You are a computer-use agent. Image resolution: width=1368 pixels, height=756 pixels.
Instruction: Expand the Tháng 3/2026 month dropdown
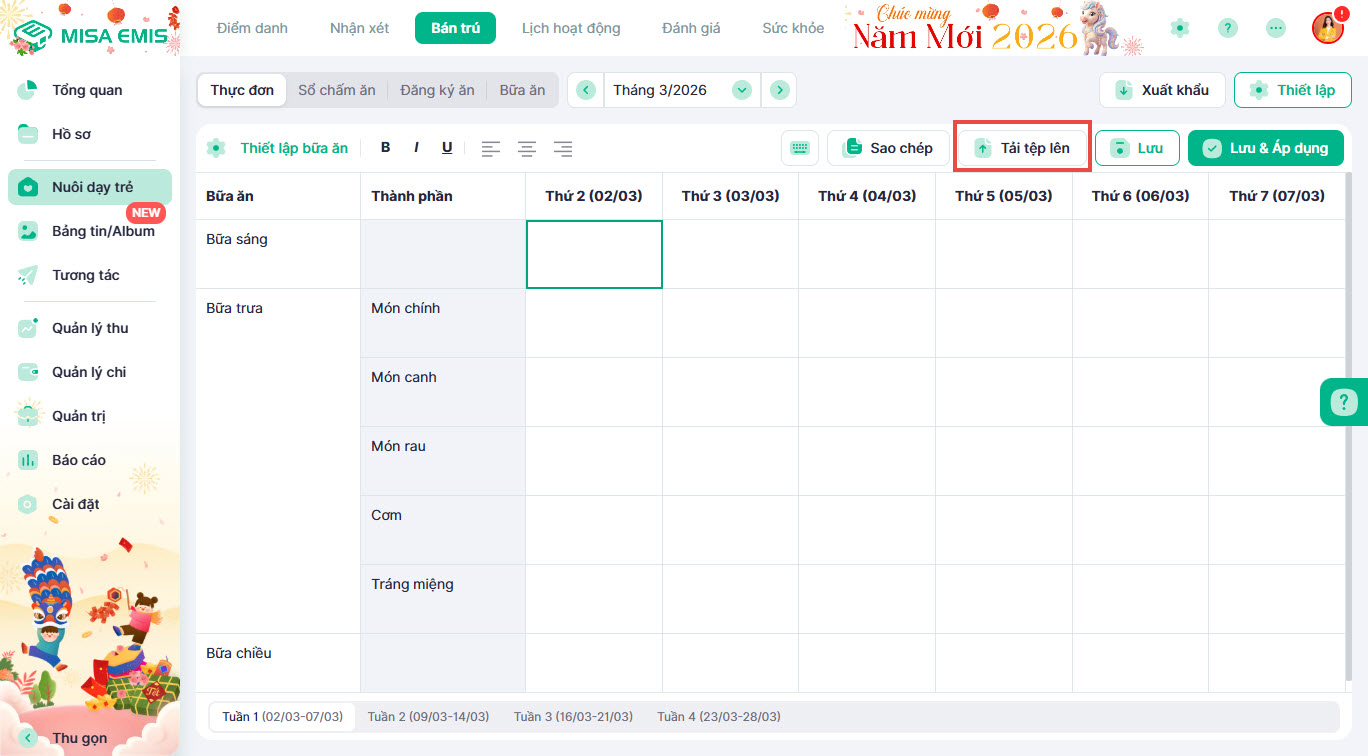point(741,90)
